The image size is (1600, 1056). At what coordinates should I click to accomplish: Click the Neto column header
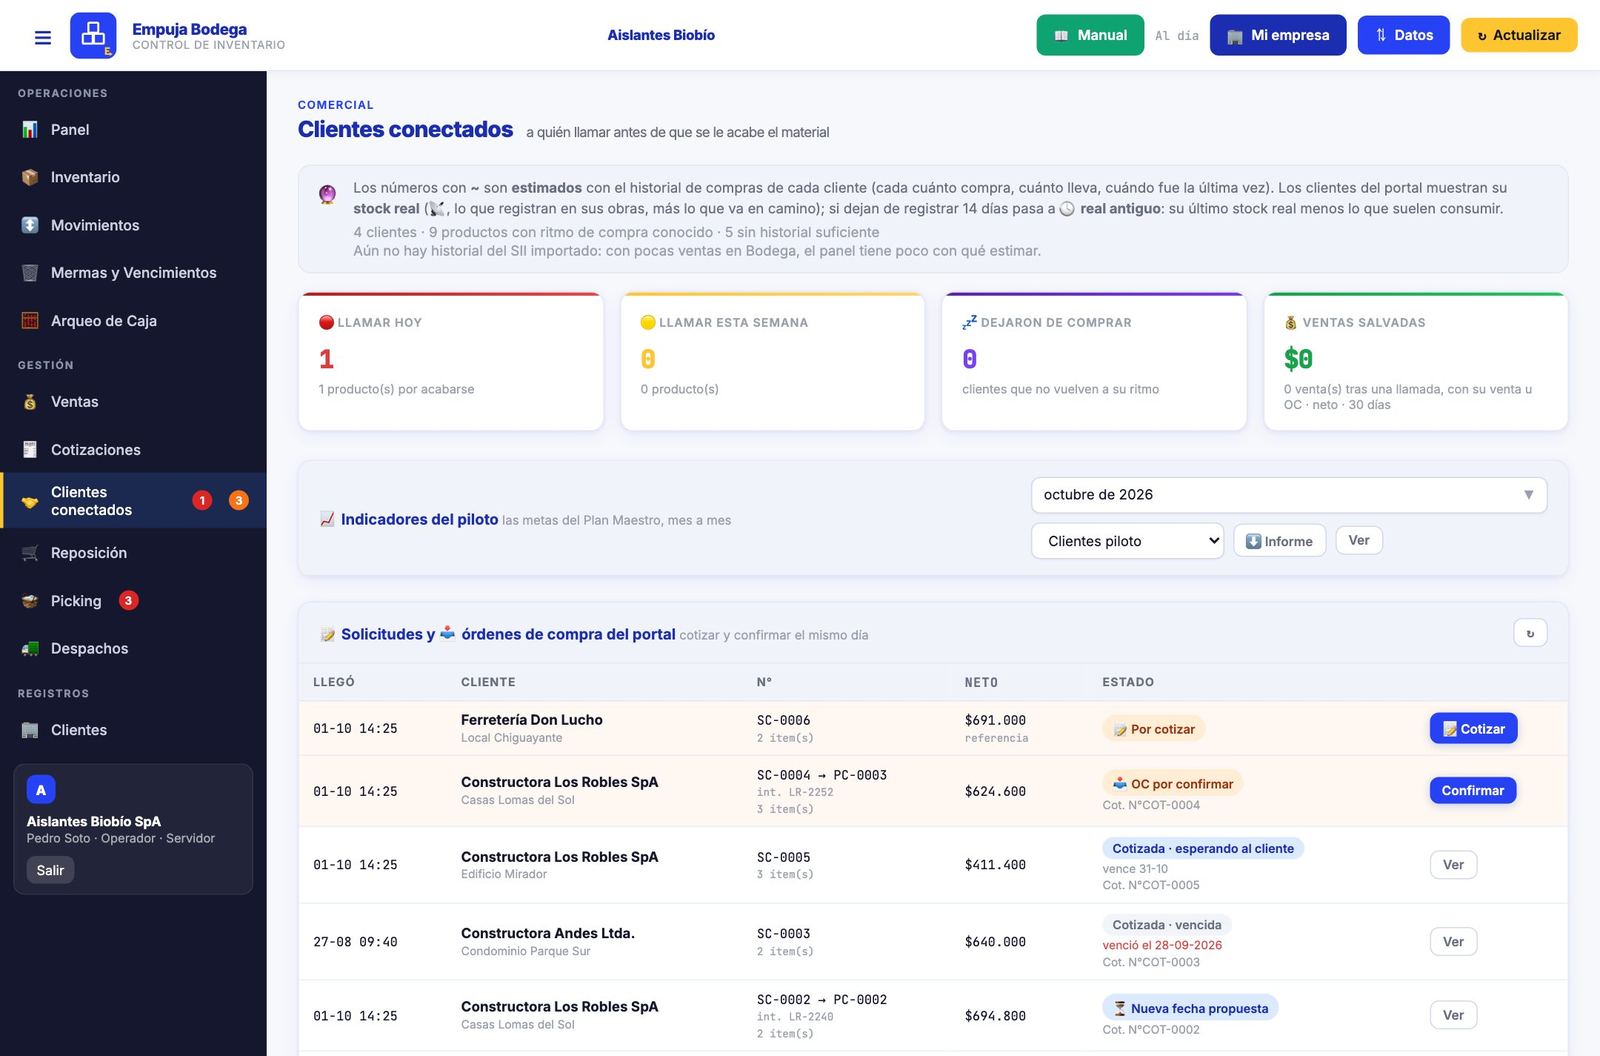click(x=981, y=682)
